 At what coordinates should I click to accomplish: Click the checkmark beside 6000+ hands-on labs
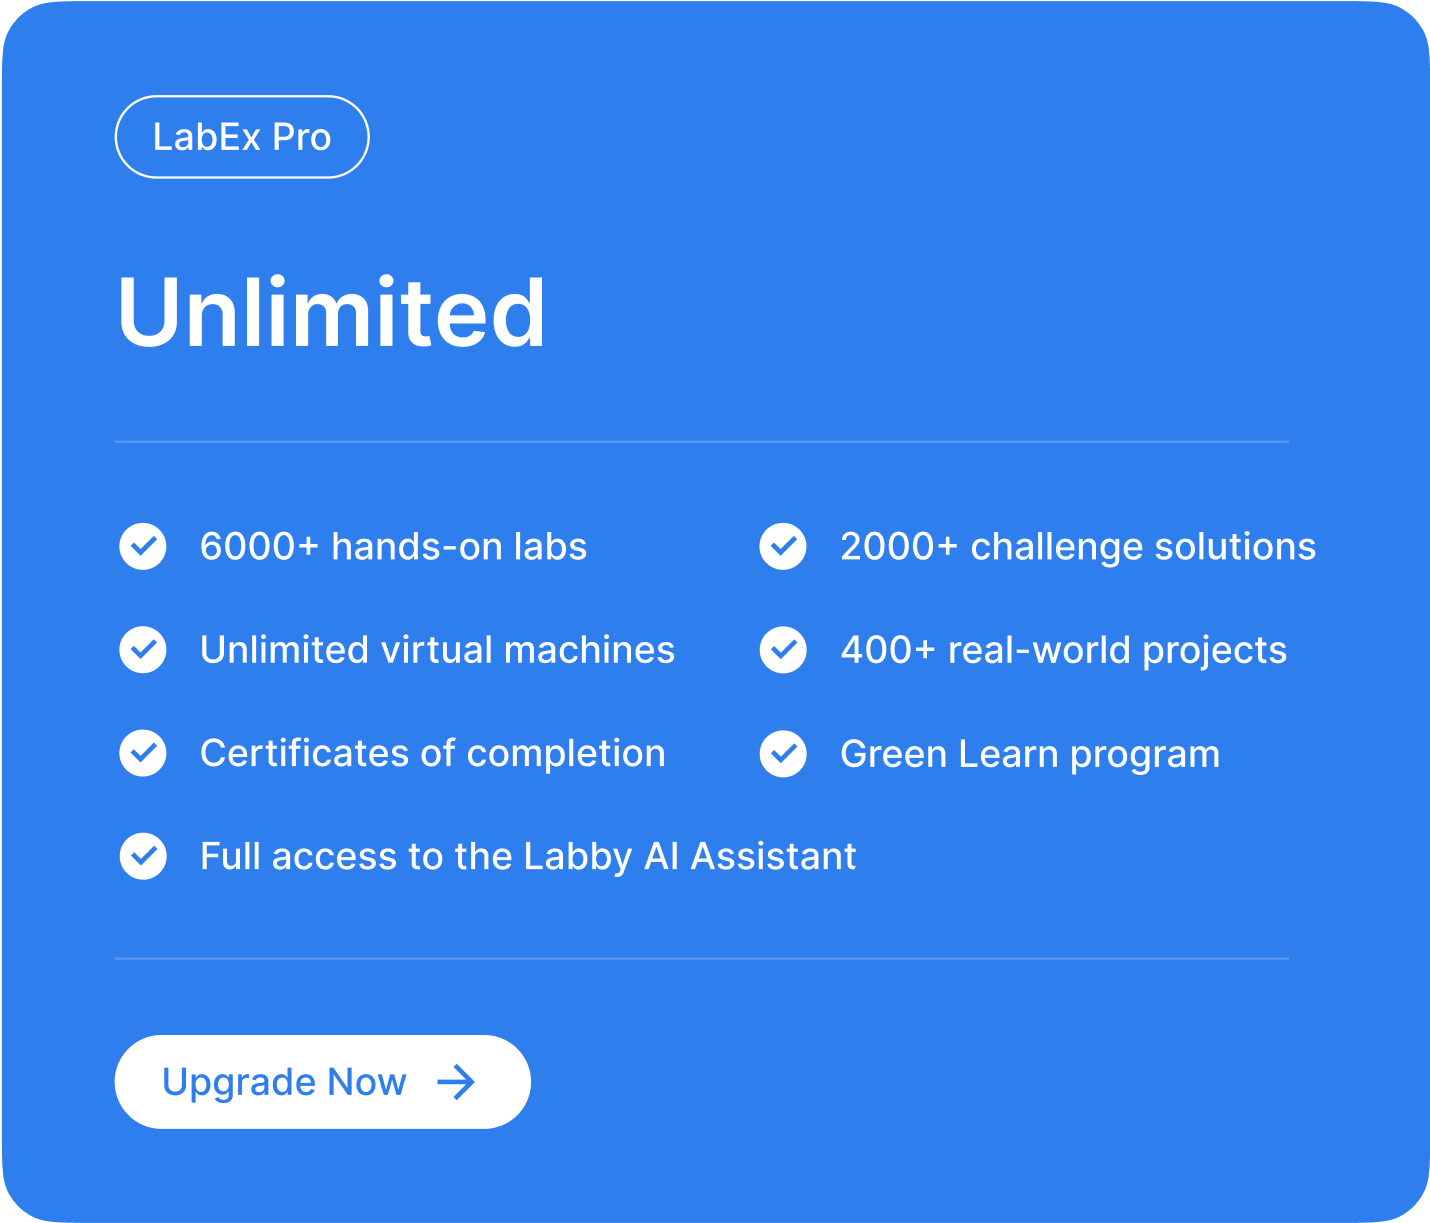pyautogui.click(x=143, y=546)
